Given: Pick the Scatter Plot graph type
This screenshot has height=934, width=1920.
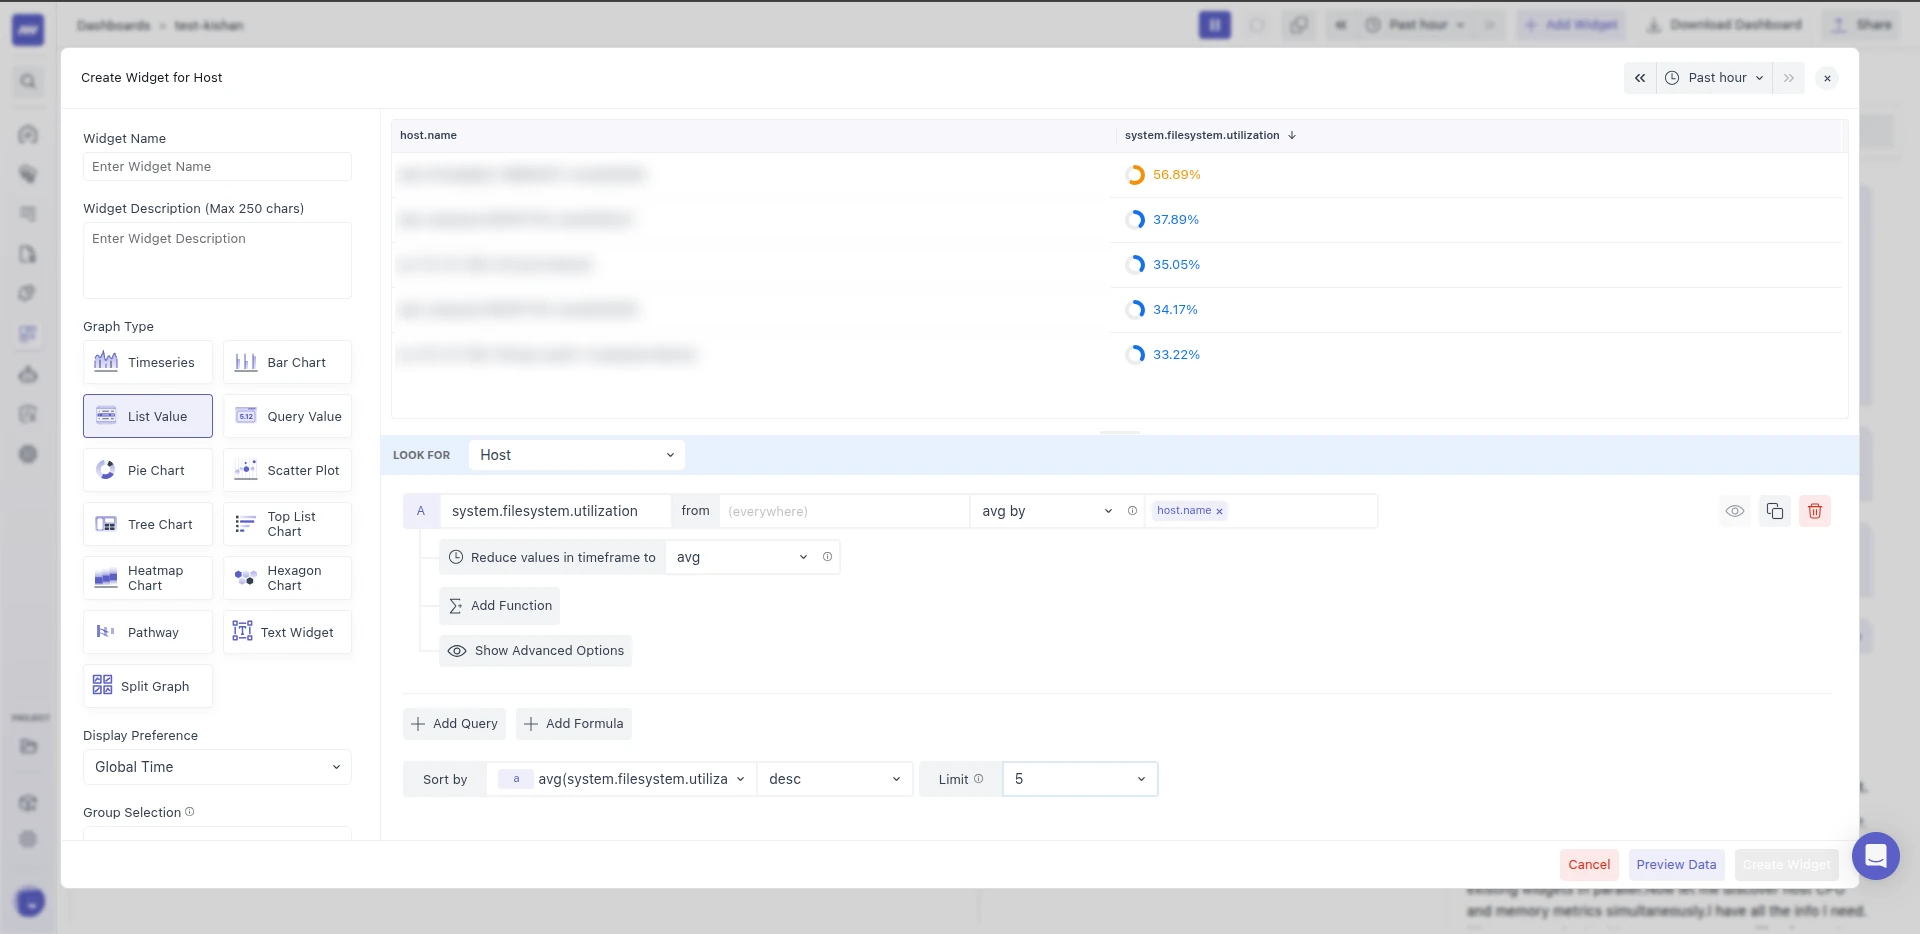Looking at the screenshot, I should pos(287,470).
